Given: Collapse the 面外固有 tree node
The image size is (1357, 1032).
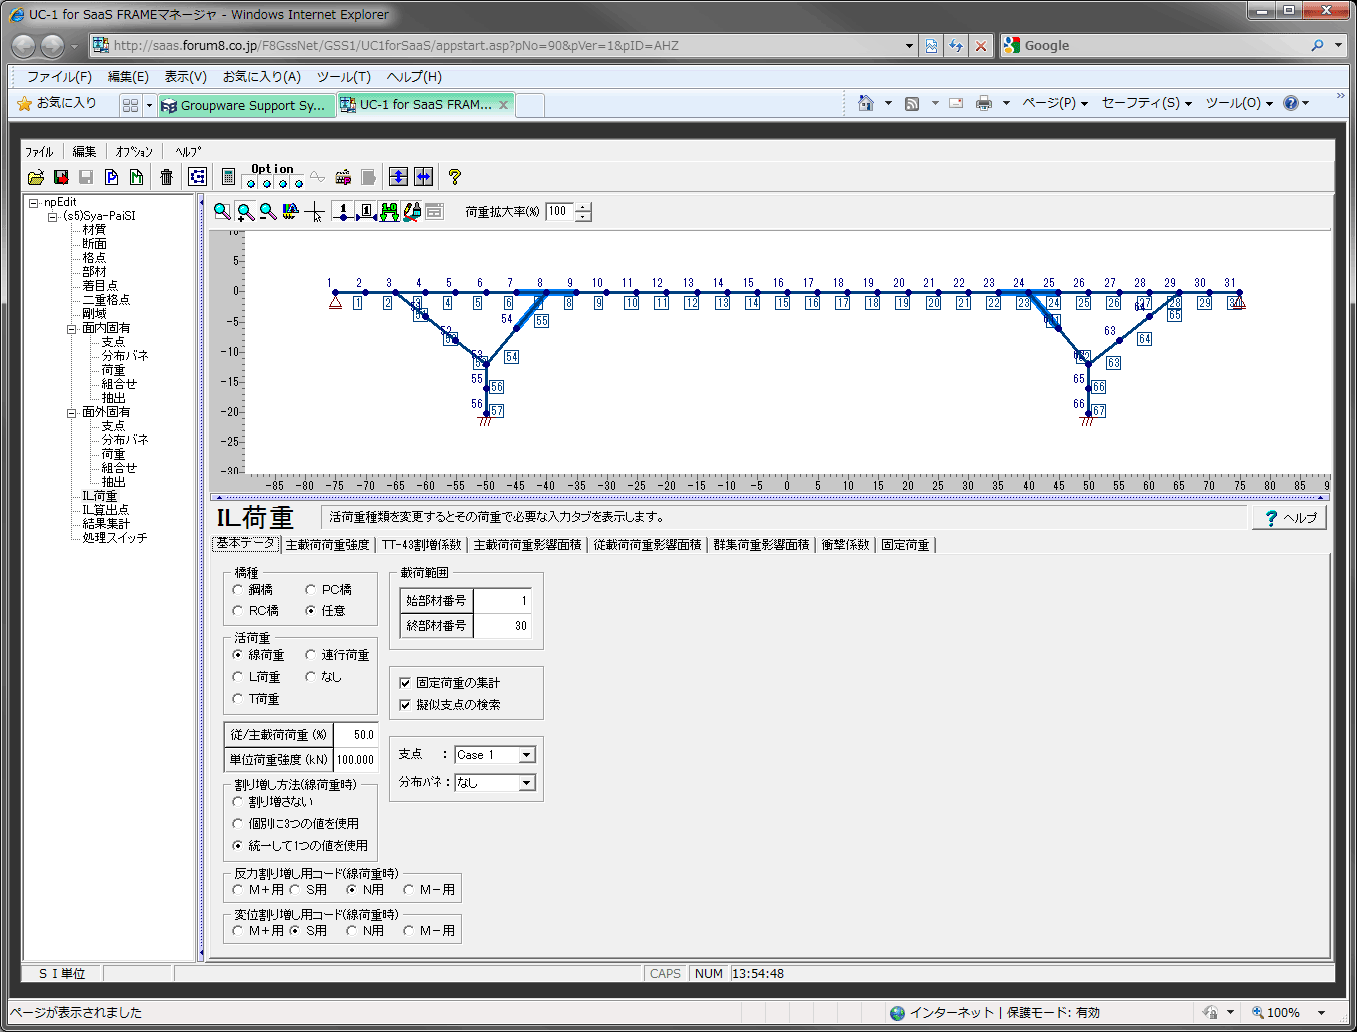Looking at the screenshot, I should pos(71,412).
